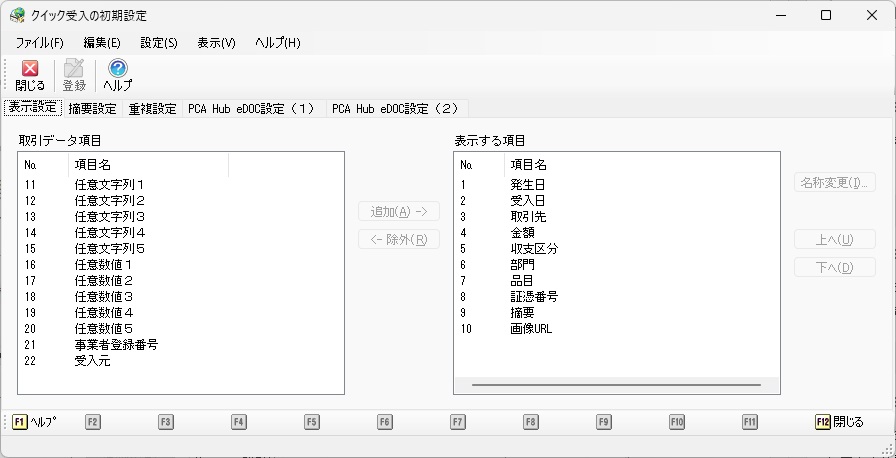The height and width of the screenshot is (458, 896).
Task: Select 任意文字列１ in the left list
Action: tap(110, 185)
